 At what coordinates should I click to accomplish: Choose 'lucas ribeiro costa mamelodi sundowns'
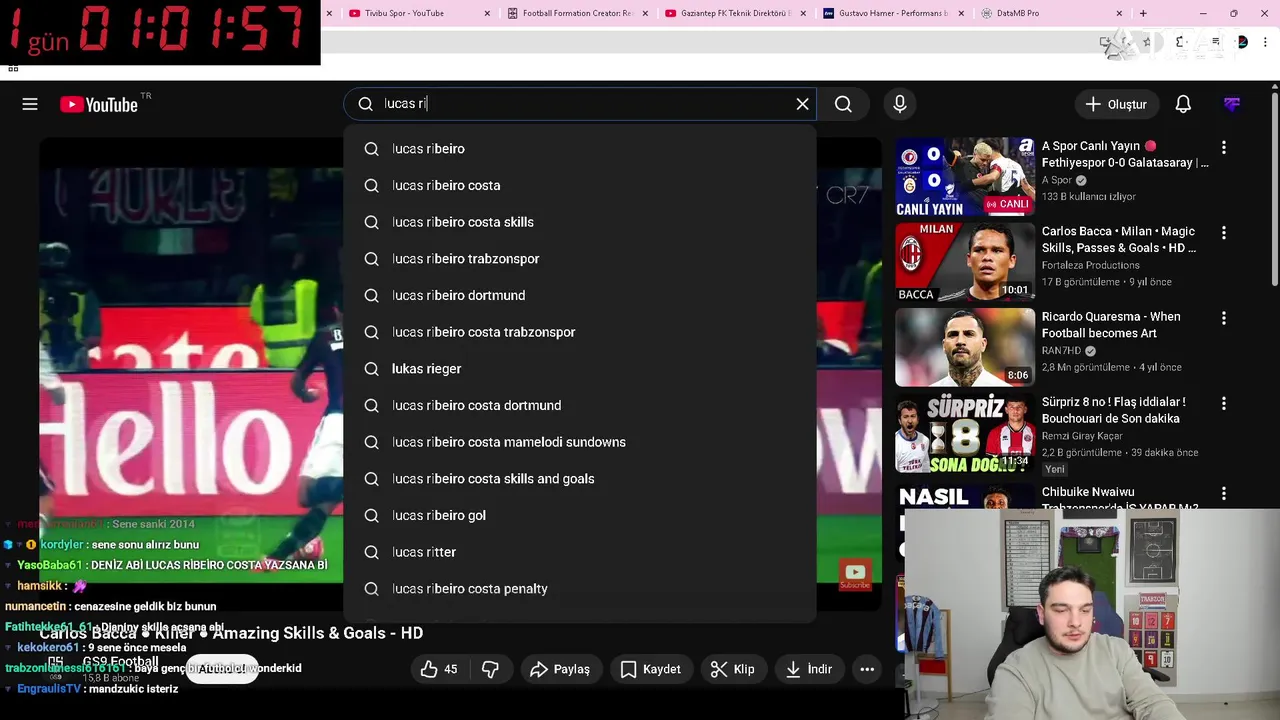[580, 442]
